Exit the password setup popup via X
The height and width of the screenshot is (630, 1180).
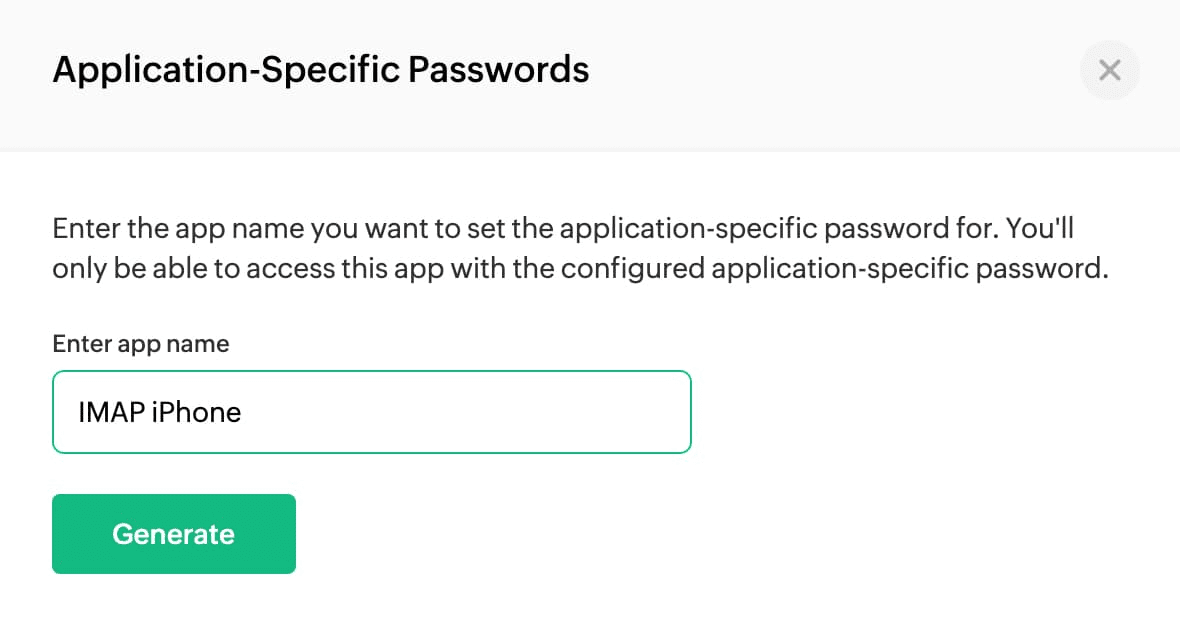(1109, 70)
